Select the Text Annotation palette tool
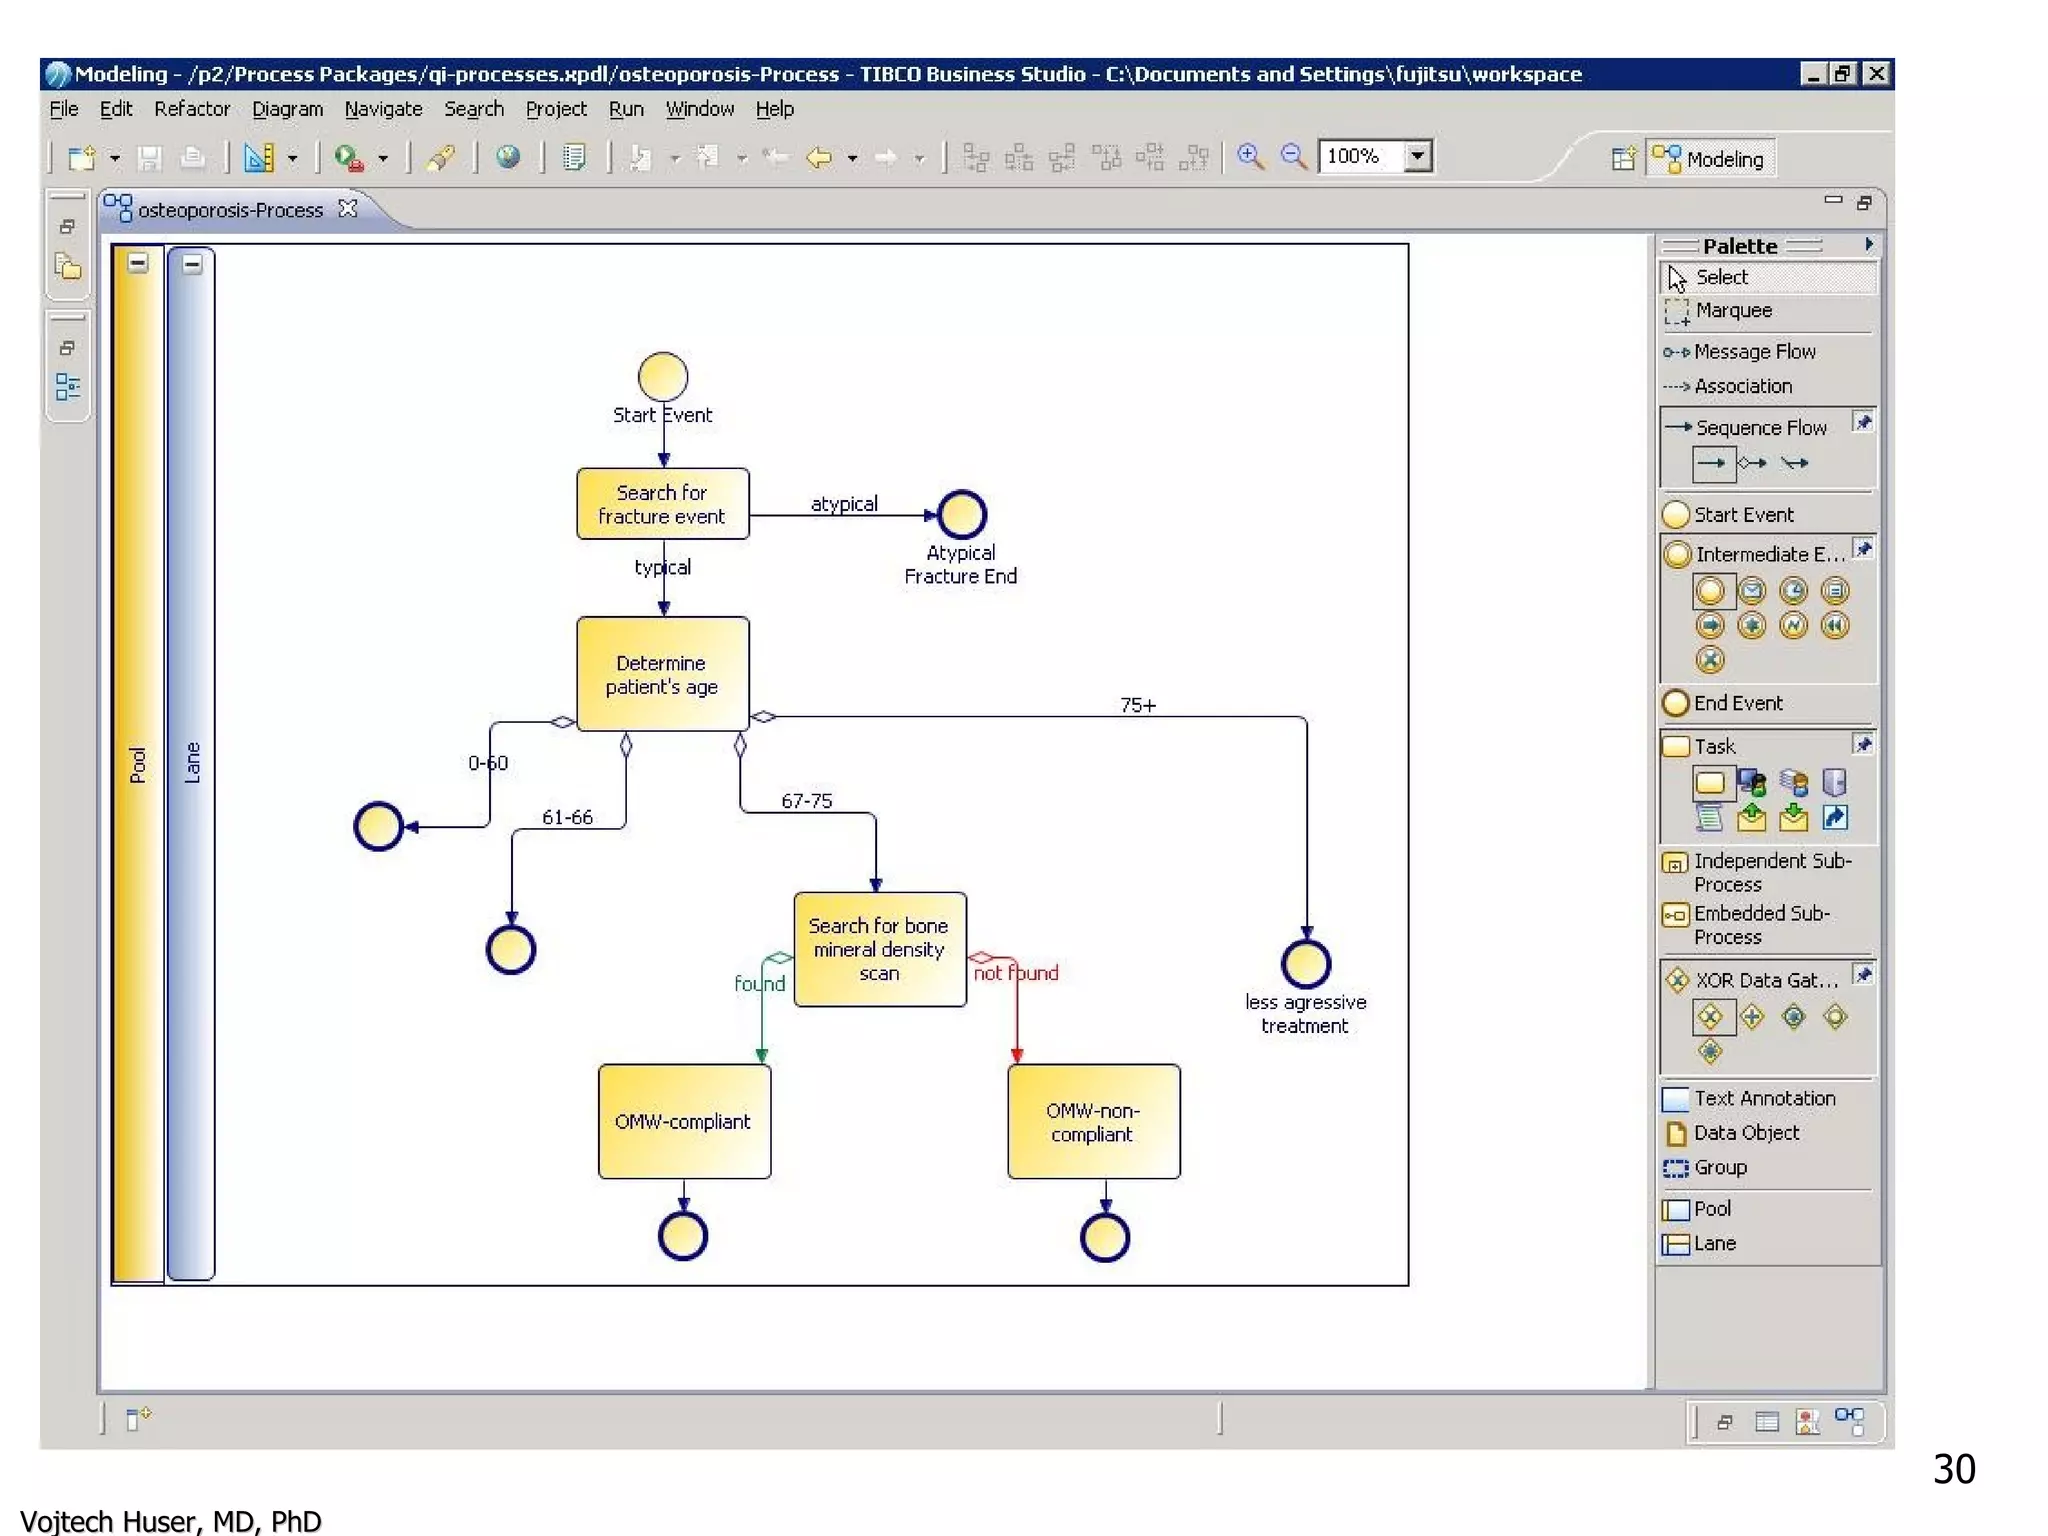2048x1536 pixels. [x=1764, y=1098]
